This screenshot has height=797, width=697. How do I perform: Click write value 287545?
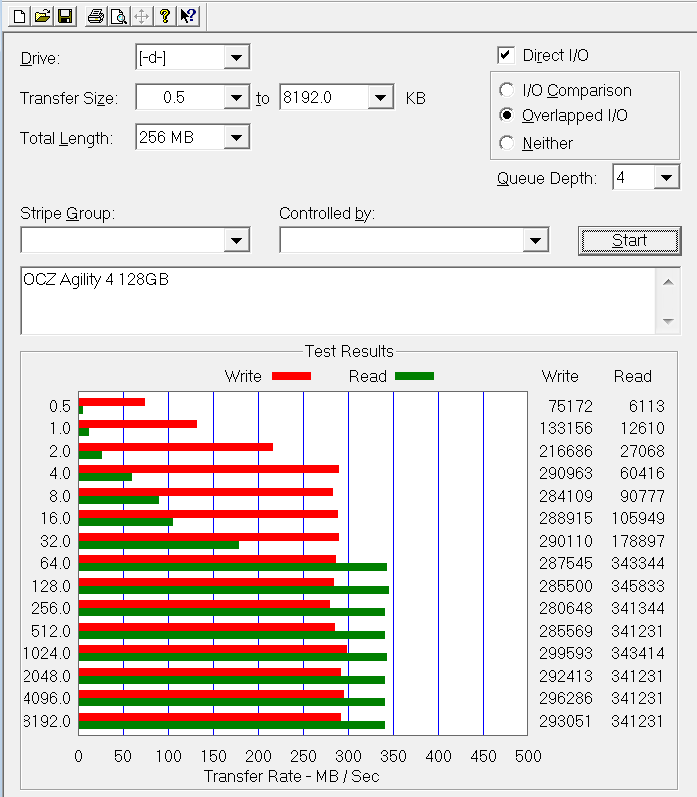point(566,563)
